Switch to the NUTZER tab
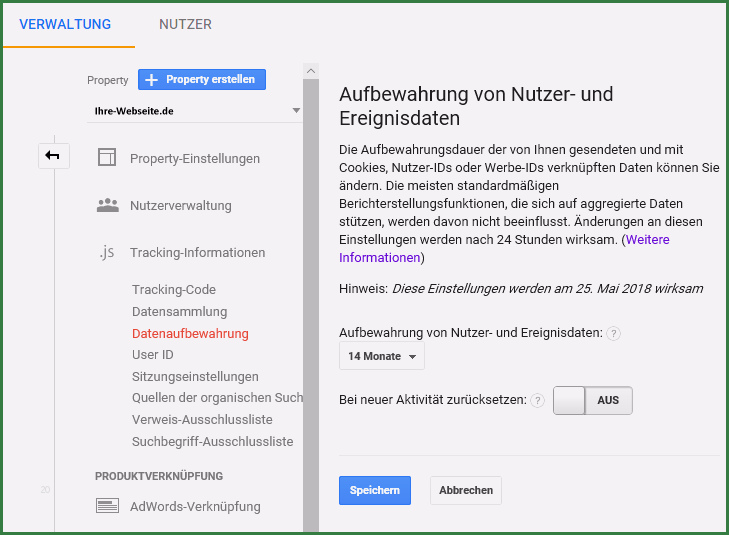Viewport: 729px width, 535px height. click(x=185, y=24)
